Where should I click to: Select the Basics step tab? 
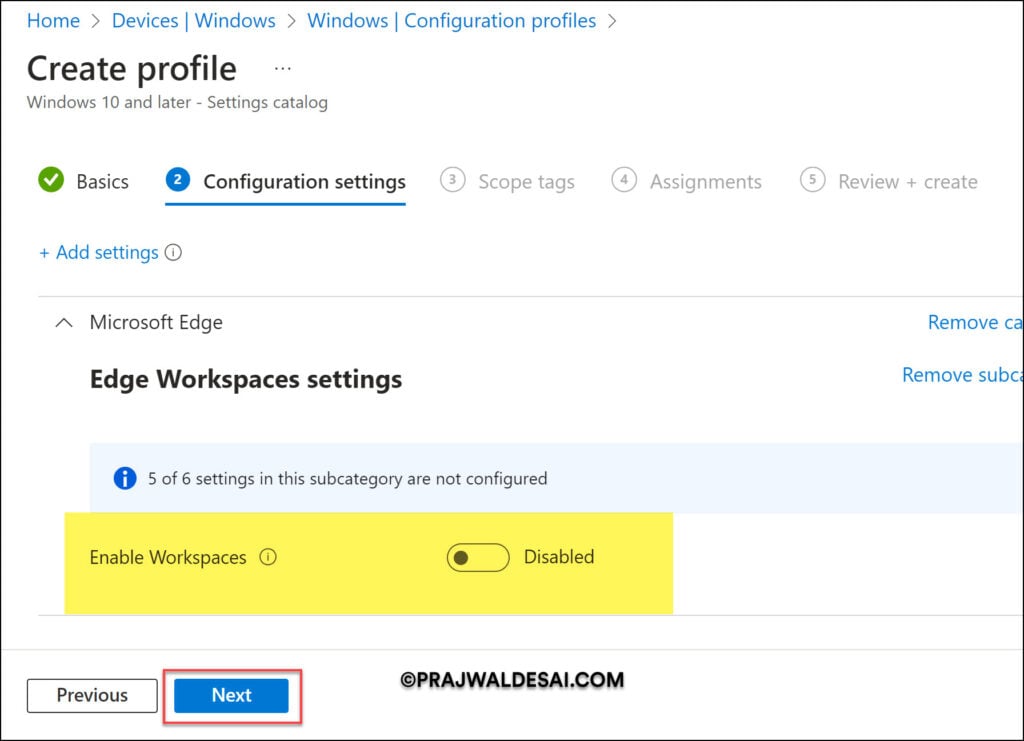point(84,181)
